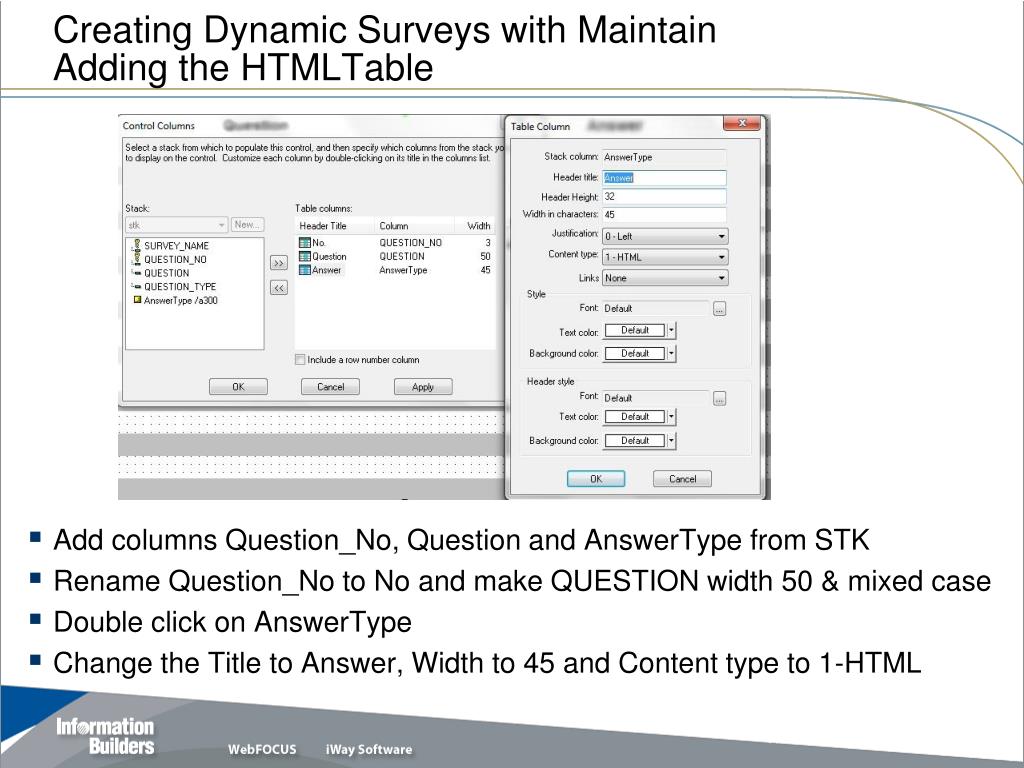Select Style Text color Default swatch
The height and width of the screenshot is (768, 1024).
[634, 330]
